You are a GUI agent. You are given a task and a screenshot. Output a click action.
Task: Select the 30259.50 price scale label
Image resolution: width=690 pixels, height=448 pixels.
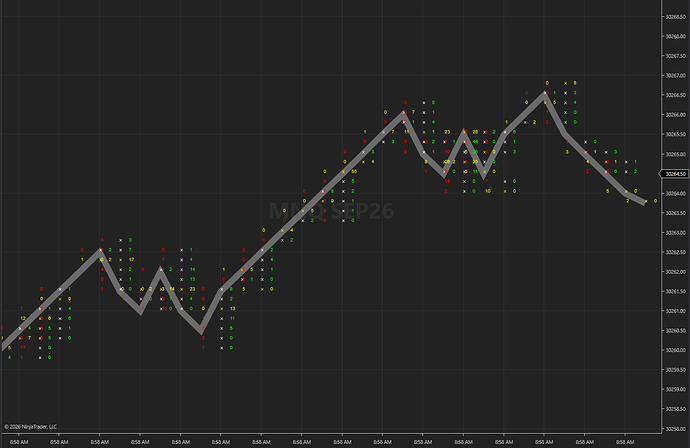click(x=675, y=370)
